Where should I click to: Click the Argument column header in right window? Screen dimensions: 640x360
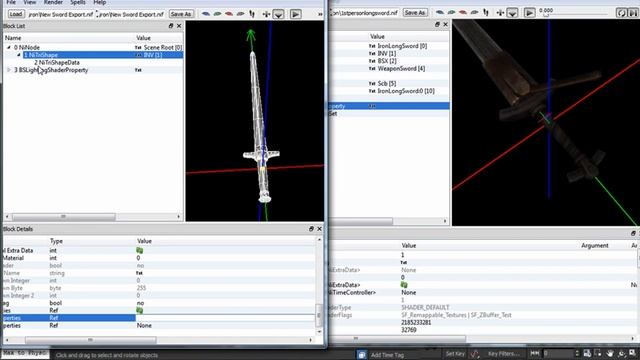click(x=595, y=245)
